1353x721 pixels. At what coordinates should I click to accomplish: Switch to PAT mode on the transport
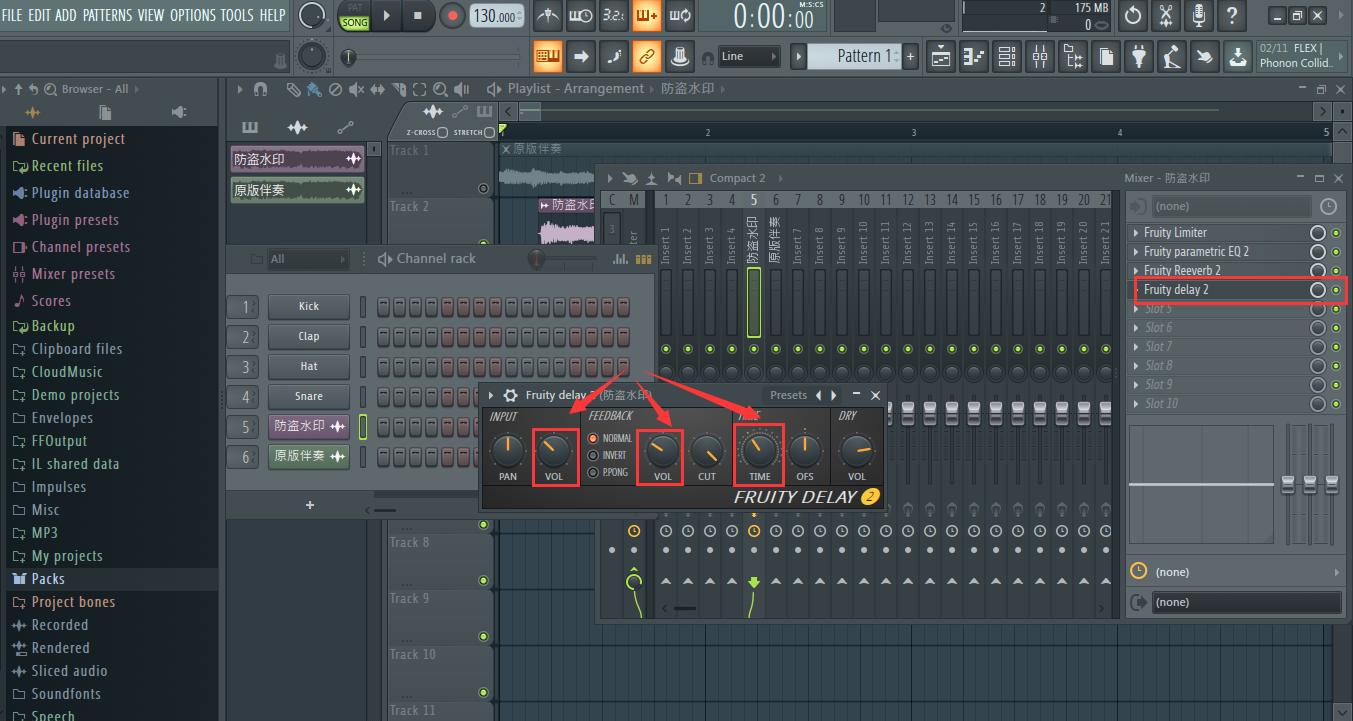point(354,10)
